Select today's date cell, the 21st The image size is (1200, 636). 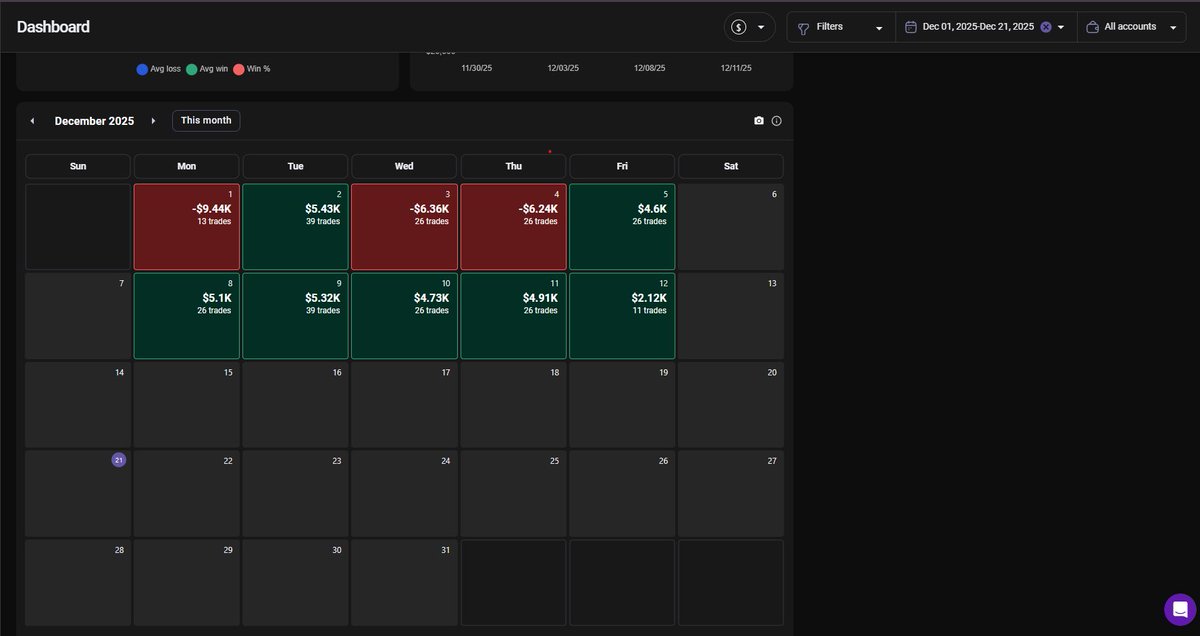pyautogui.click(x=78, y=494)
